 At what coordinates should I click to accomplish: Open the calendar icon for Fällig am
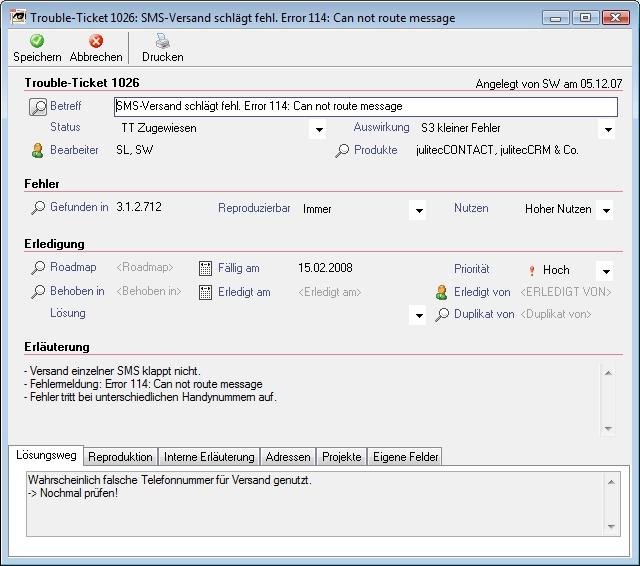206,268
